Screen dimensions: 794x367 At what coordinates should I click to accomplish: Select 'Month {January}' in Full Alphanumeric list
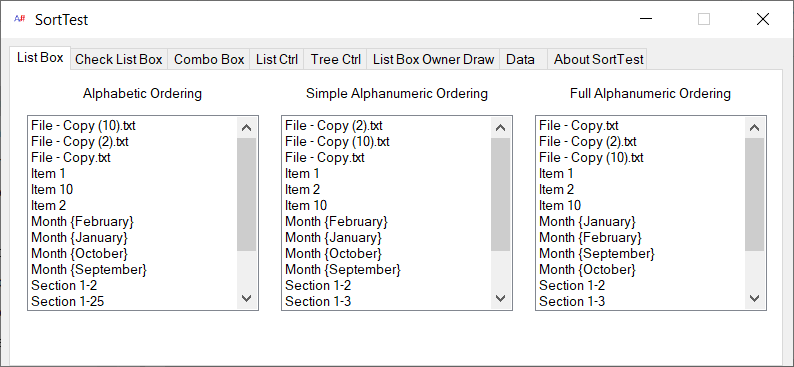coord(641,221)
